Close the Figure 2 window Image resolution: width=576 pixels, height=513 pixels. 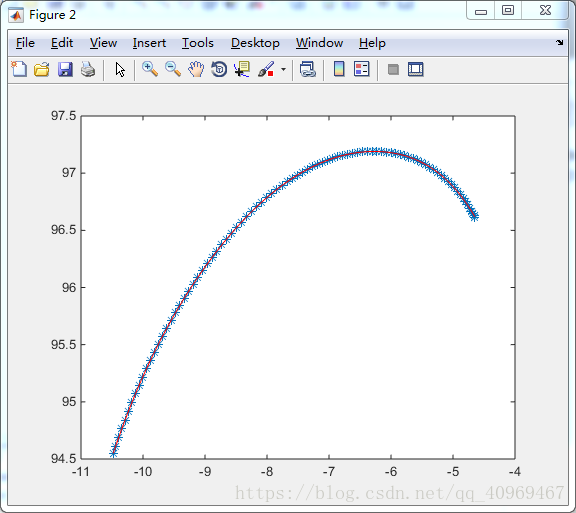point(545,10)
